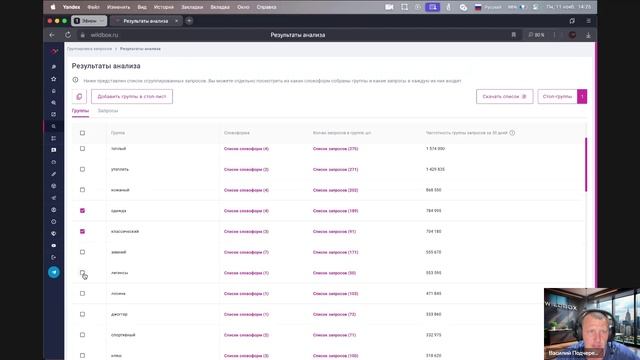Click the purple table vertical scrollbar
Image resolution: width=640 pixels, height=360 pixels.
coord(586,164)
